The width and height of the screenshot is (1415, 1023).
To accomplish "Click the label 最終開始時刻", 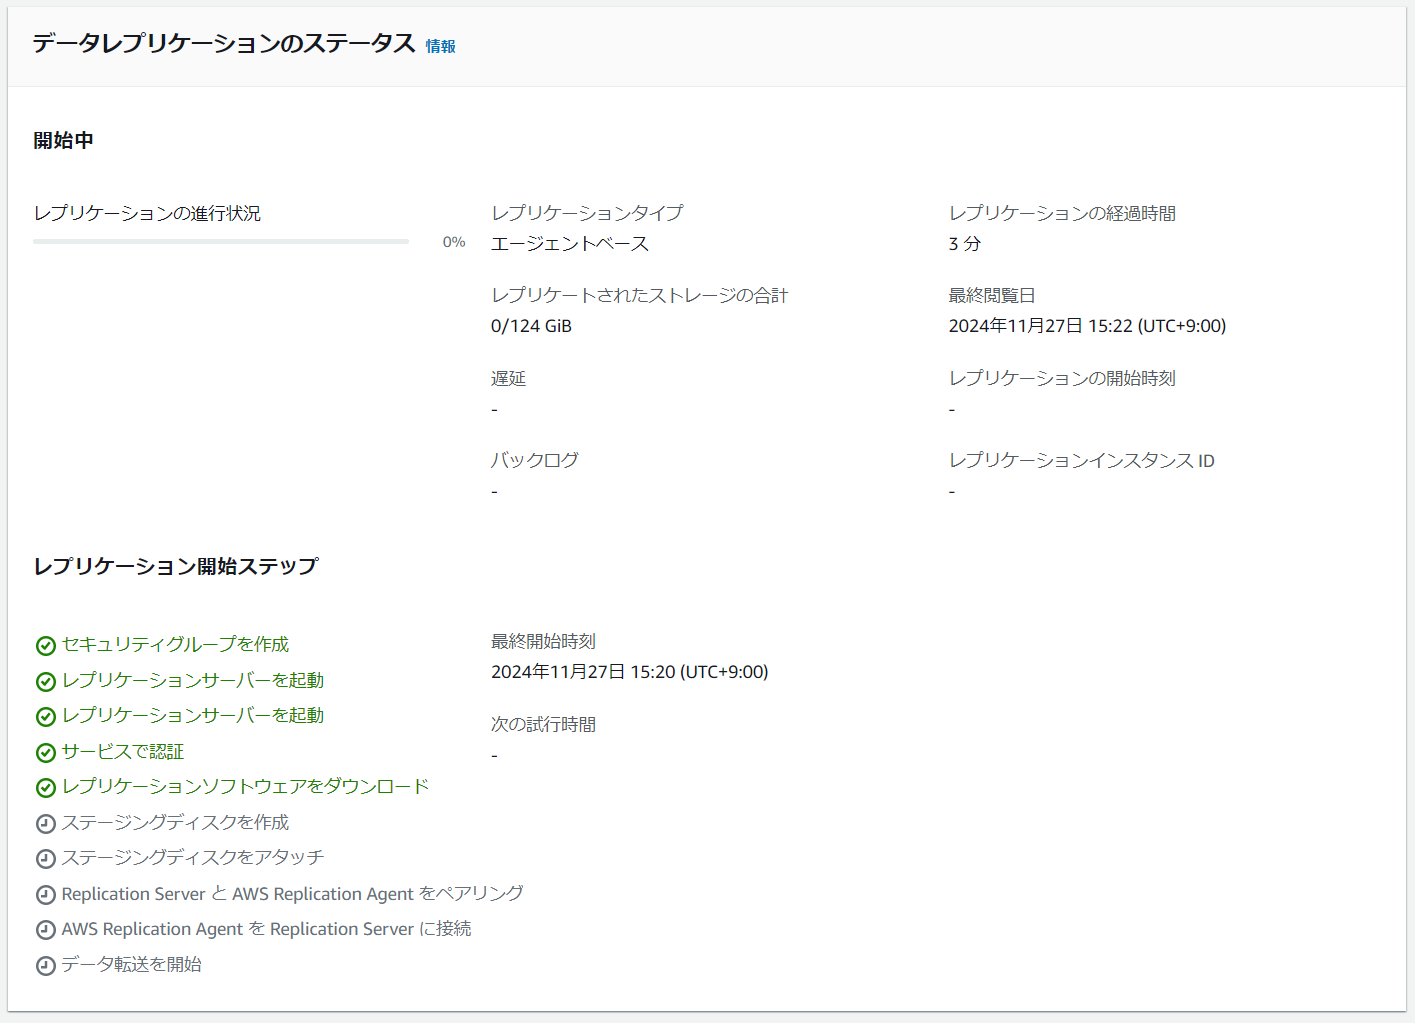I will point(543,641).
